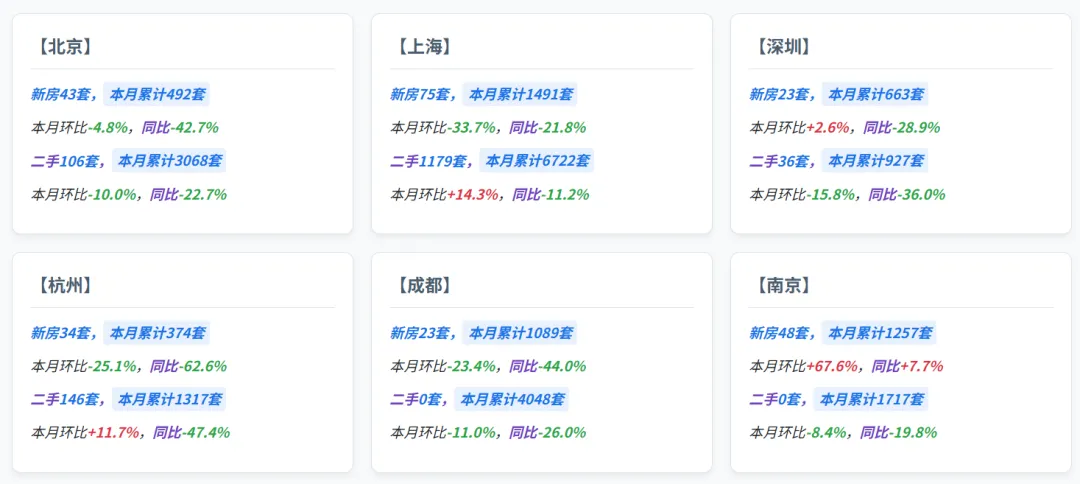
Task: Select Shanghai's 本月累计6722套 highlighted label
Action: tap(537, 161)
